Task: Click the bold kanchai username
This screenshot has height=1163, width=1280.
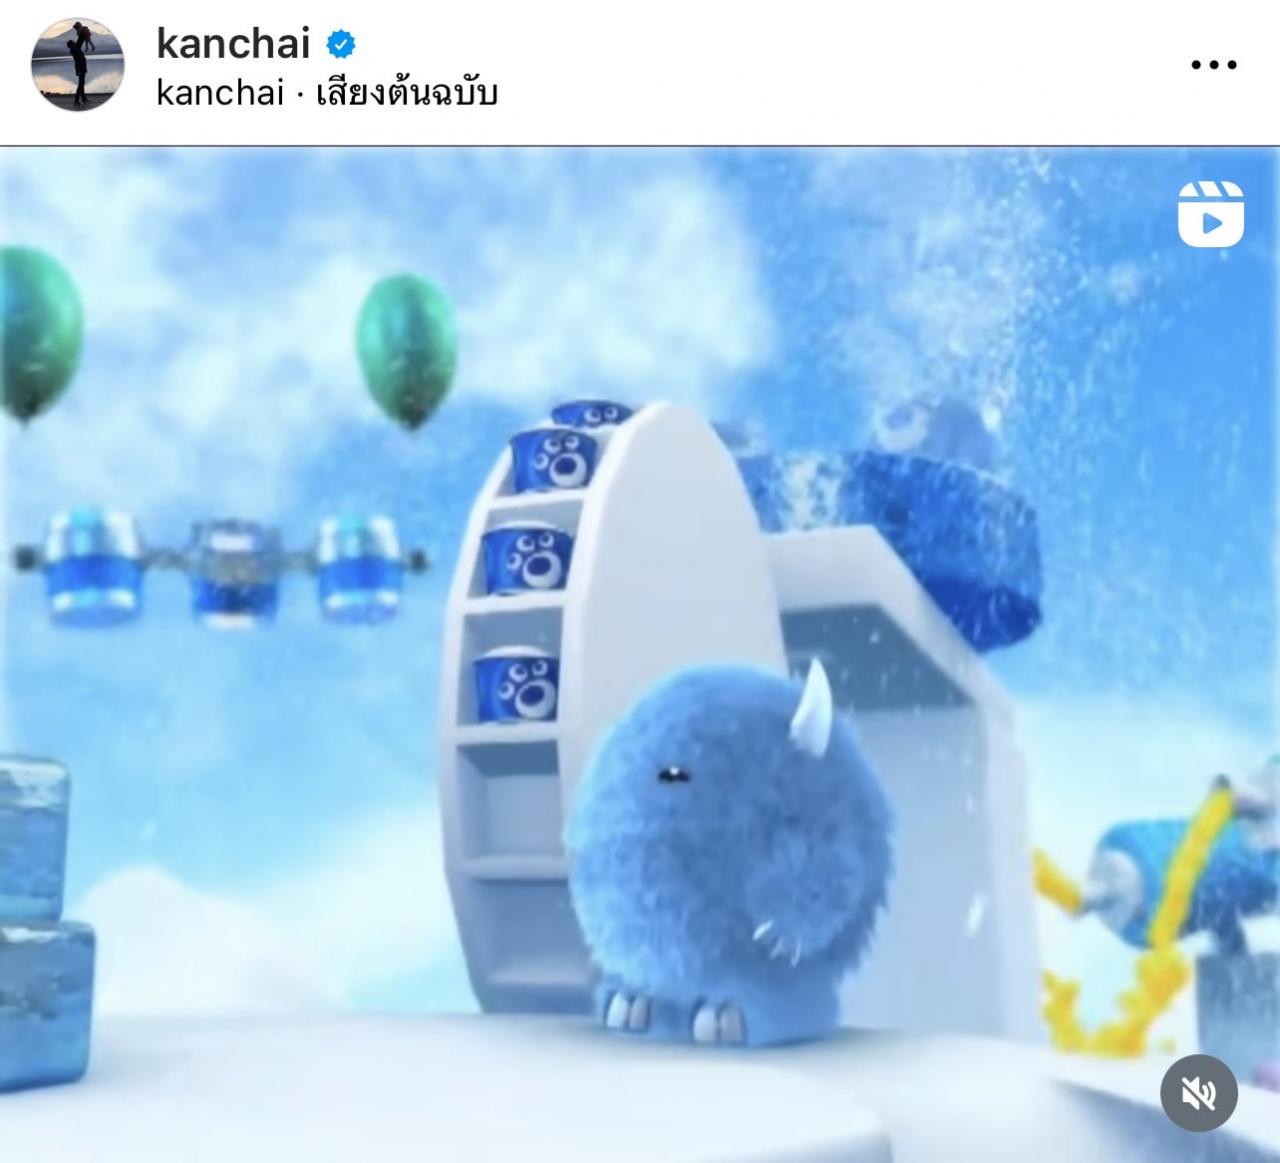Action: tap(234, 43)
